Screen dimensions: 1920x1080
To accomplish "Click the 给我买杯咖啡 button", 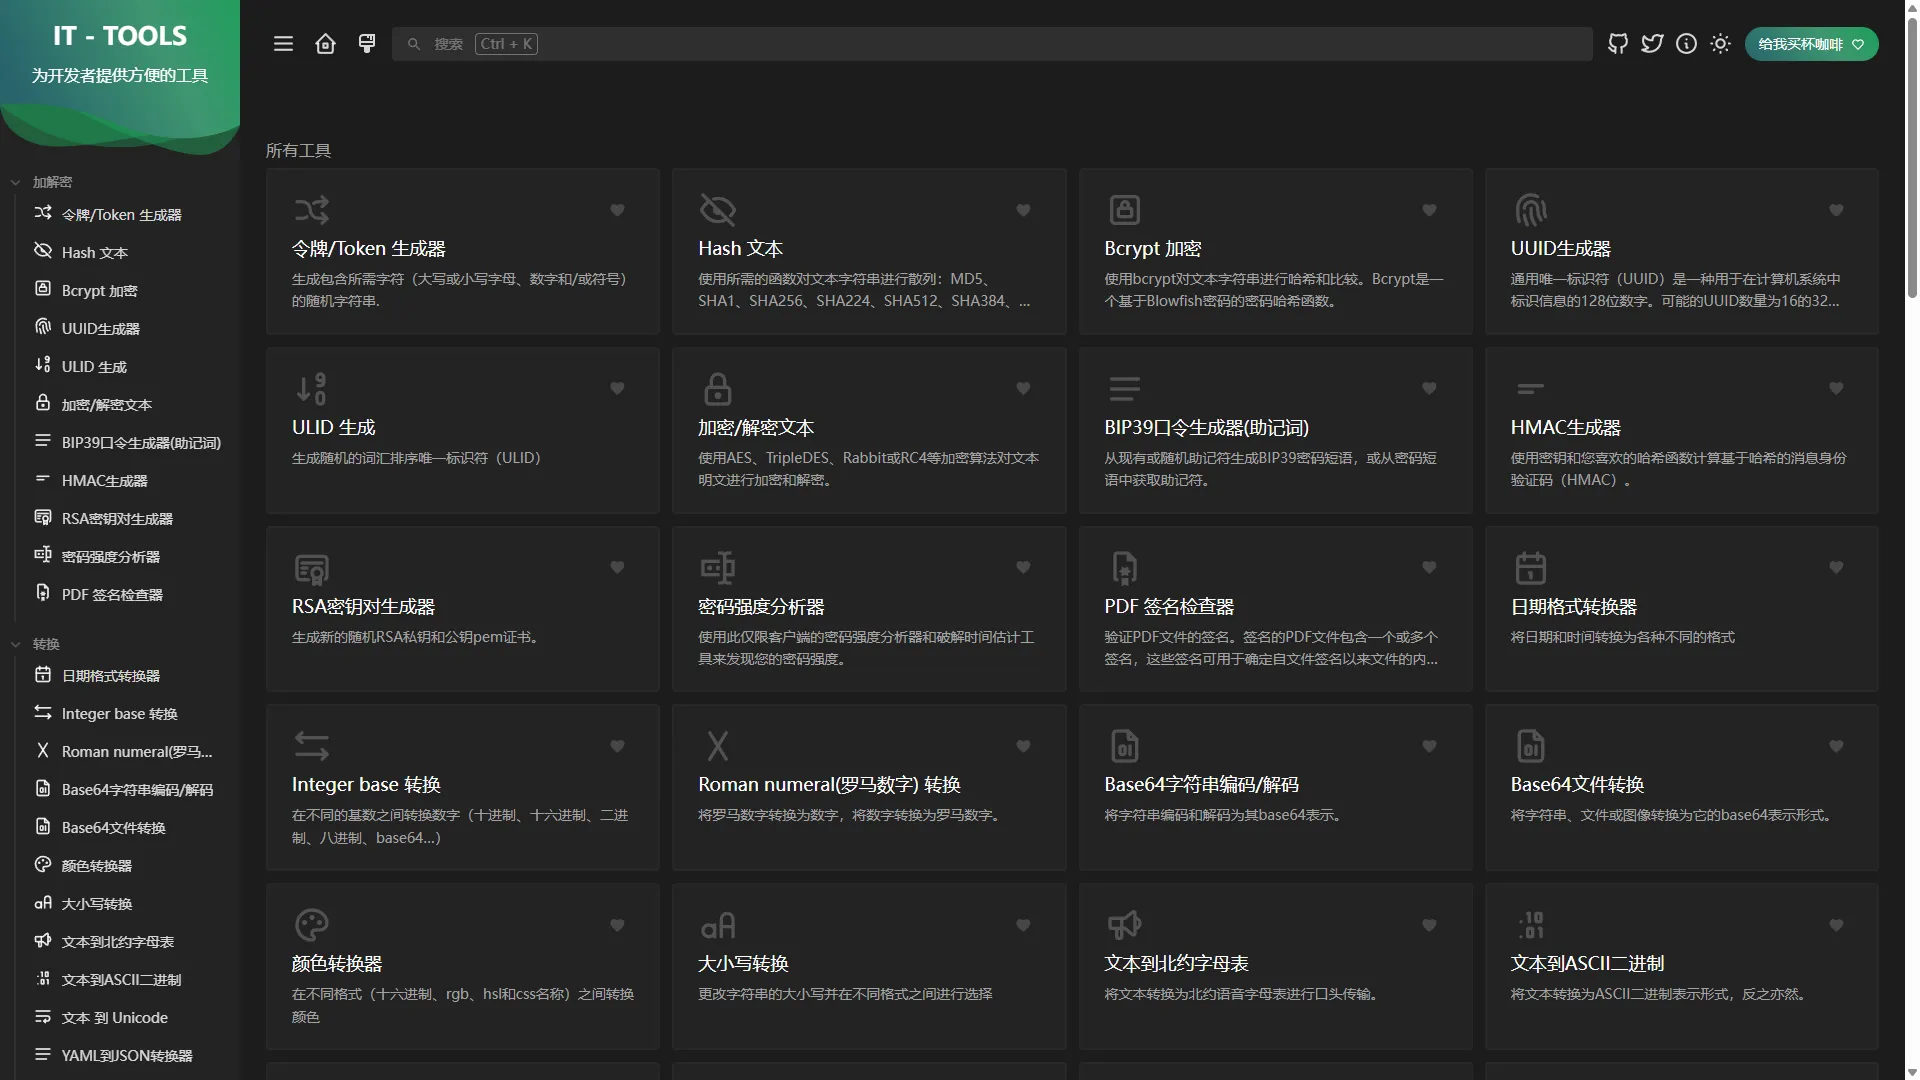I will [1810, 43].
